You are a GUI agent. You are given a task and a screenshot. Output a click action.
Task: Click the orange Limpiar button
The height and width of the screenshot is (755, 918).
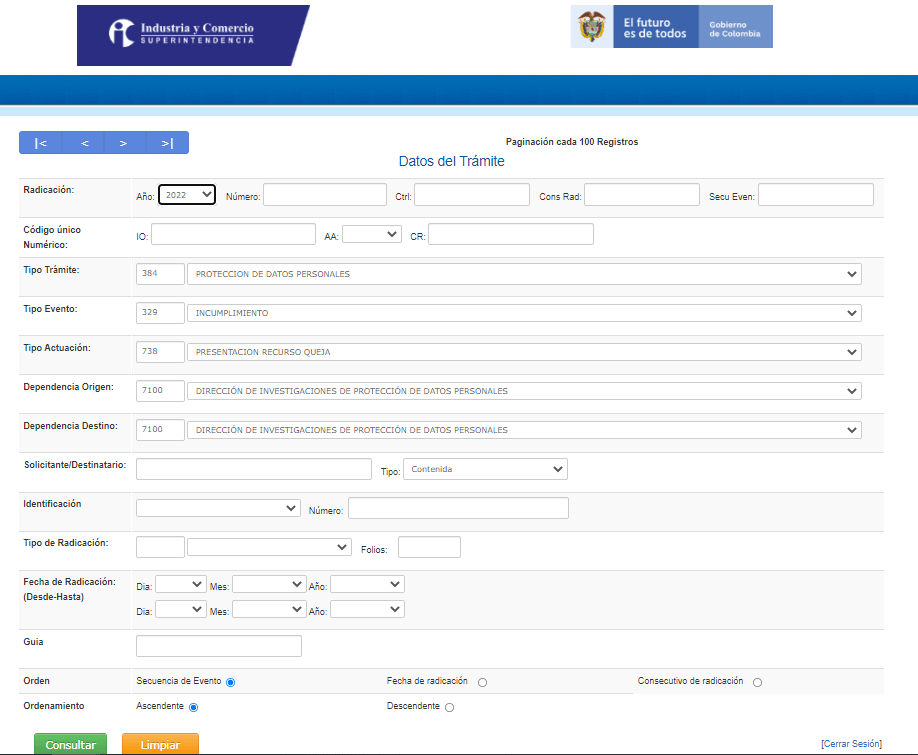(160, 745)
